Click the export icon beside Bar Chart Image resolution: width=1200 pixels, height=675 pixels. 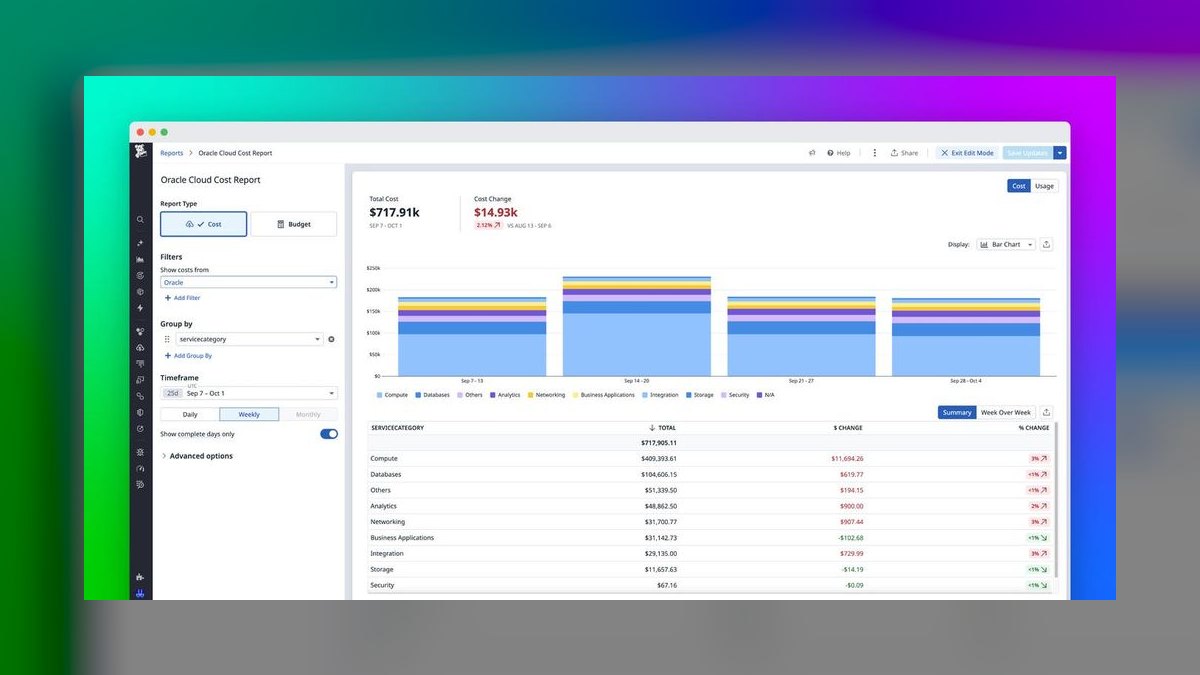tap(1046, 244)
